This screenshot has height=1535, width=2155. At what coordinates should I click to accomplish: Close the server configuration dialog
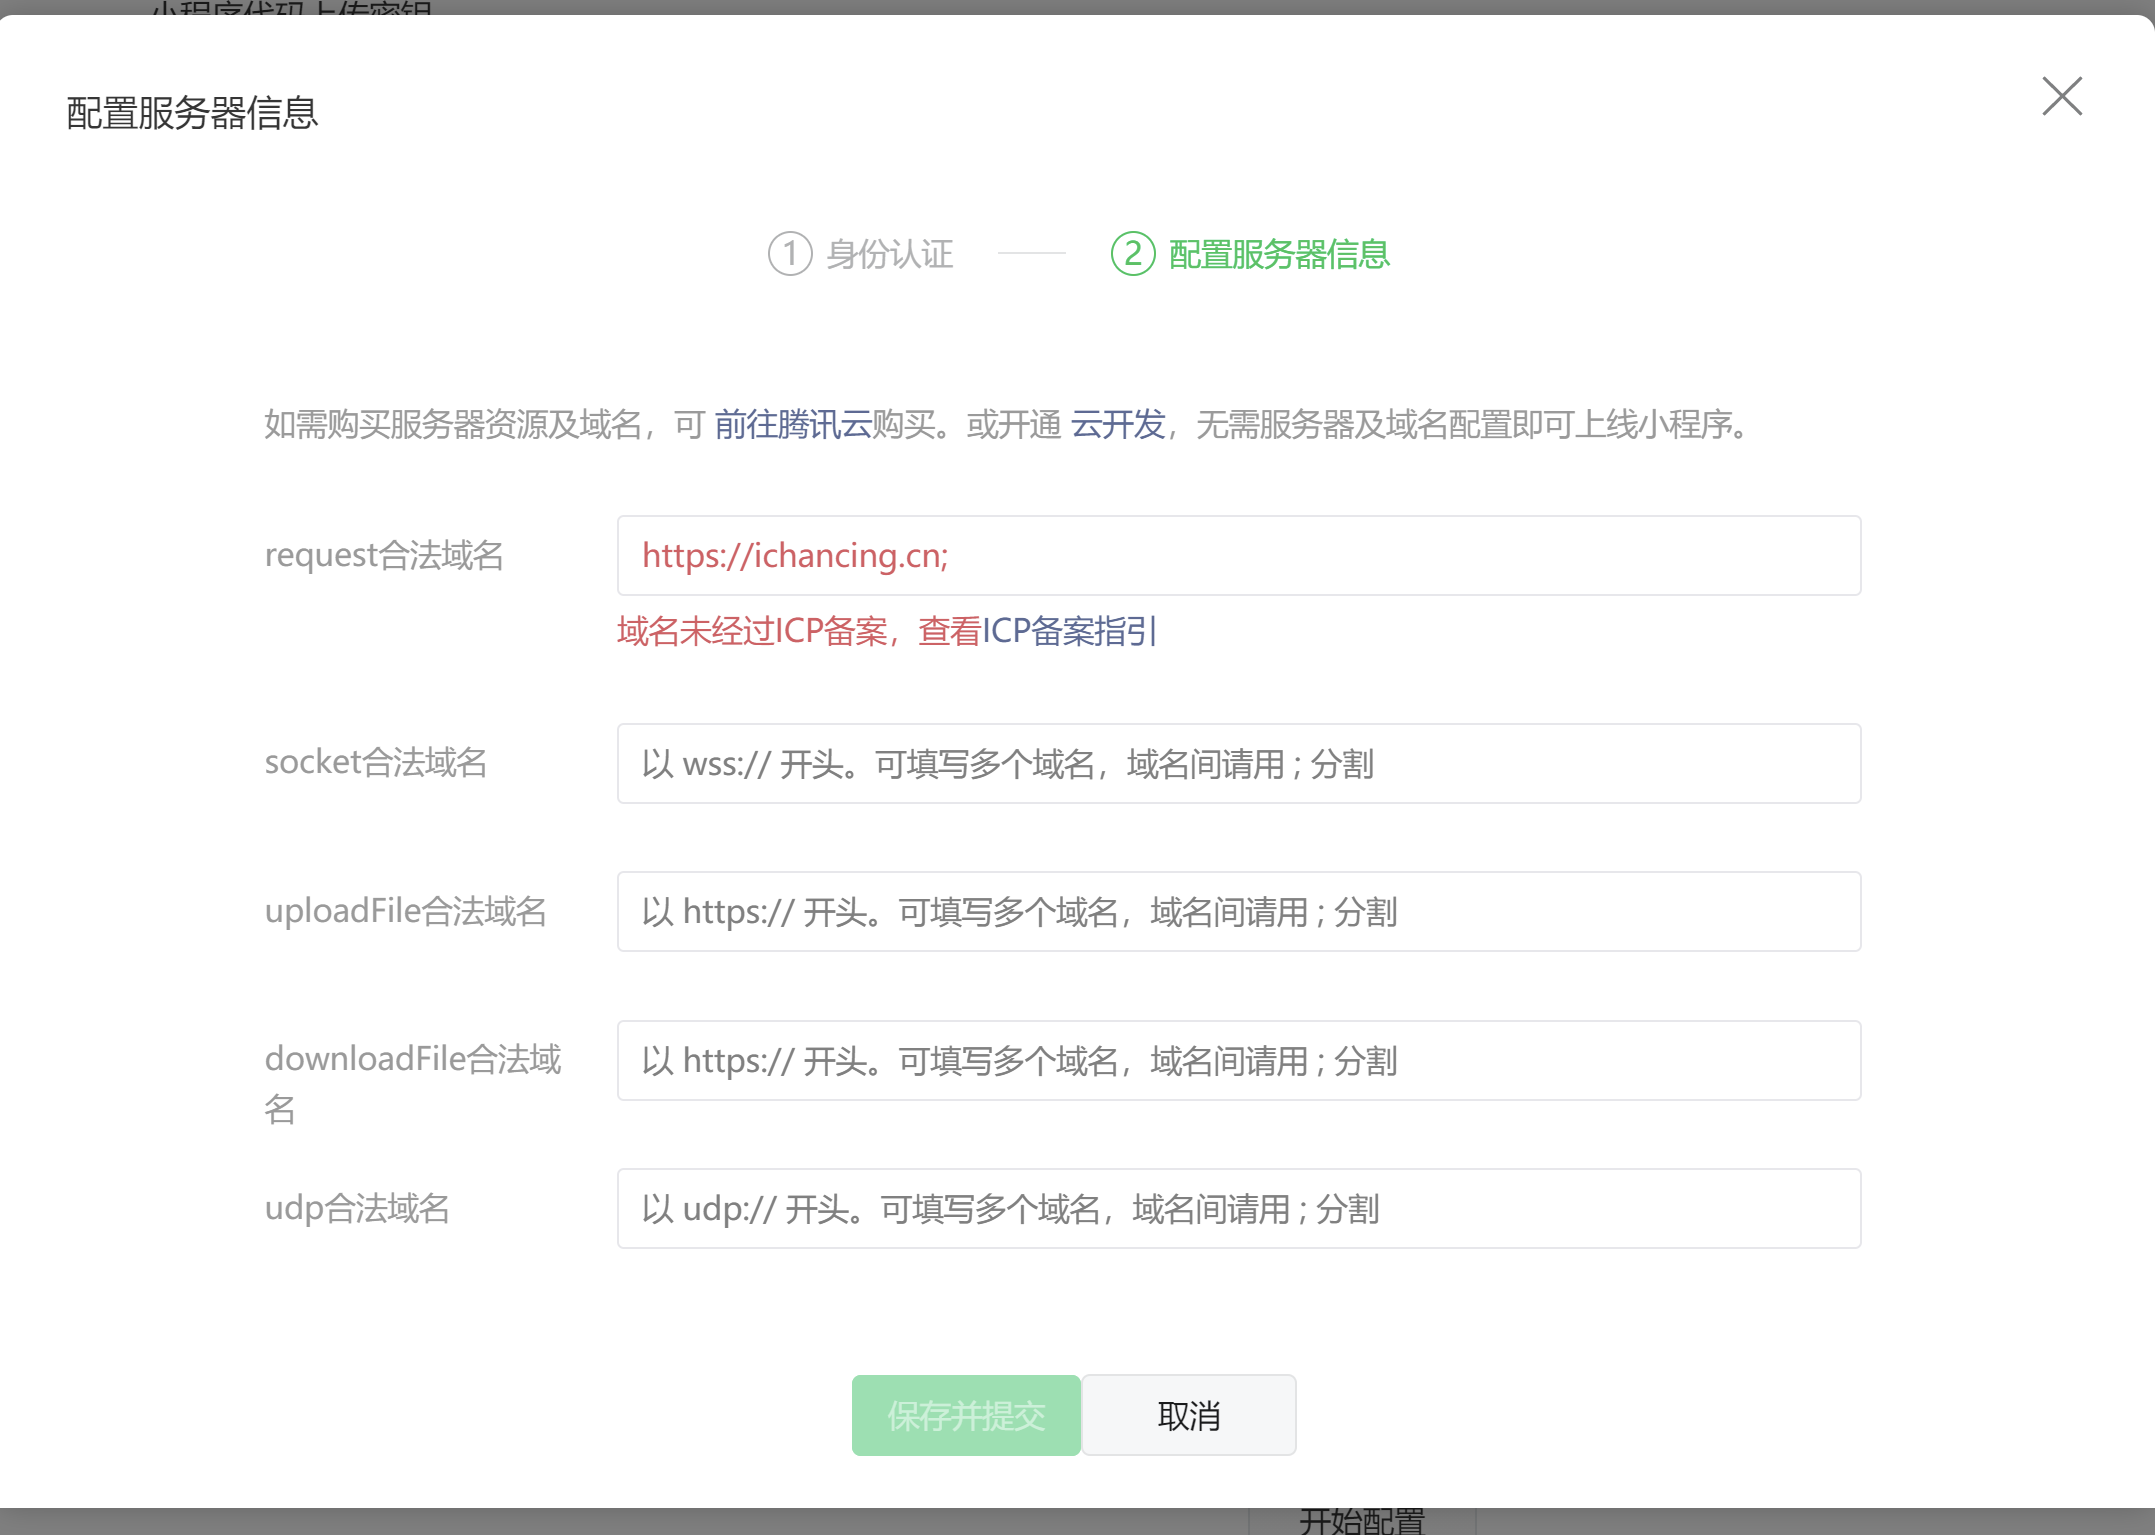click(x=2061, y=97)
